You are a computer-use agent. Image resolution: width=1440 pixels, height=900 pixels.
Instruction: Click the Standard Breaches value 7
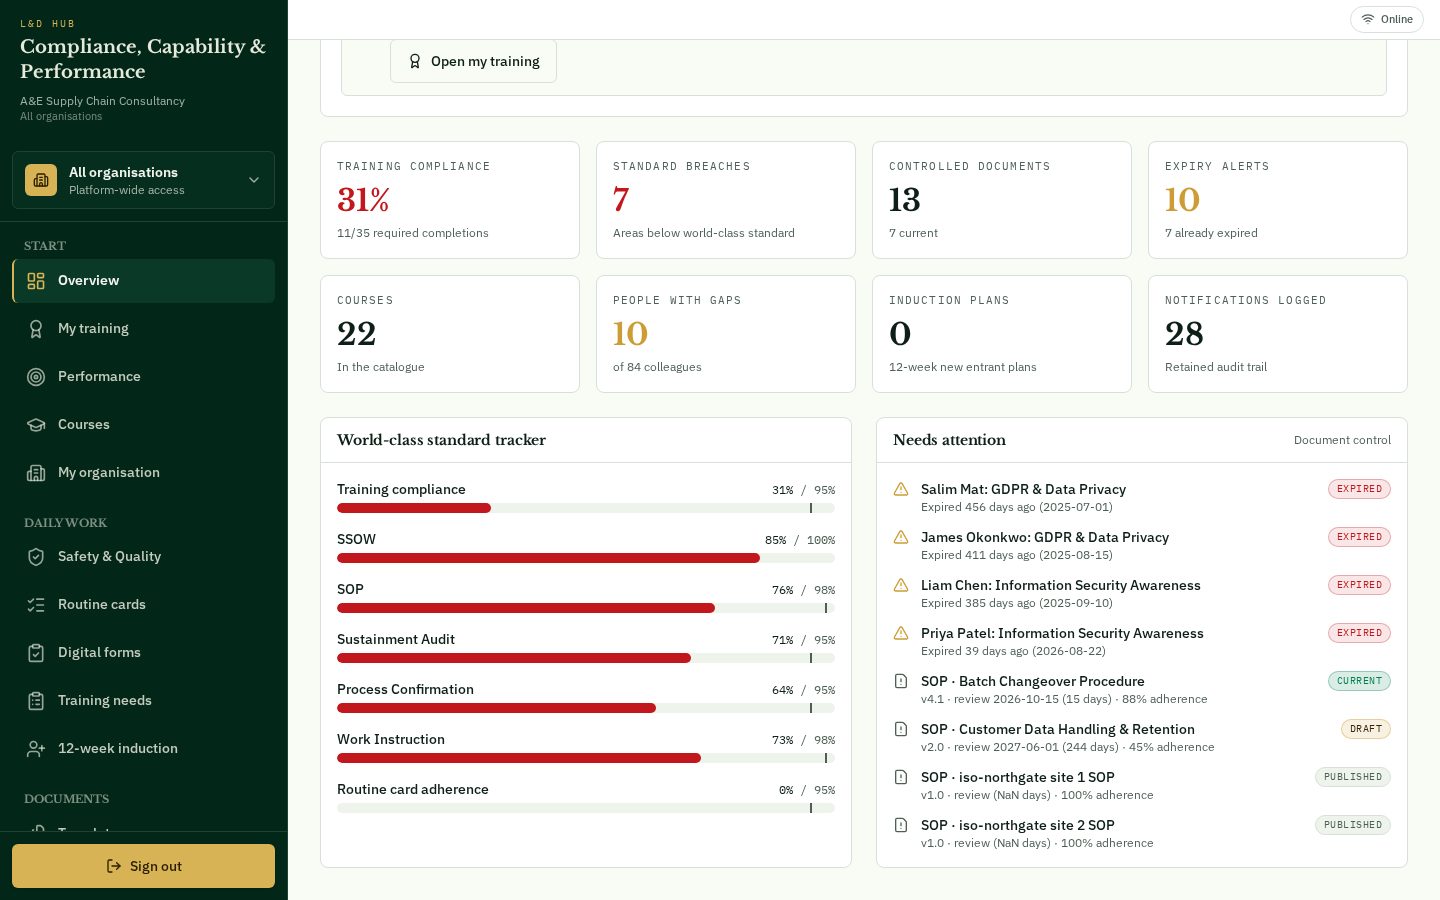pyautogui.click(x=621, y=200)
